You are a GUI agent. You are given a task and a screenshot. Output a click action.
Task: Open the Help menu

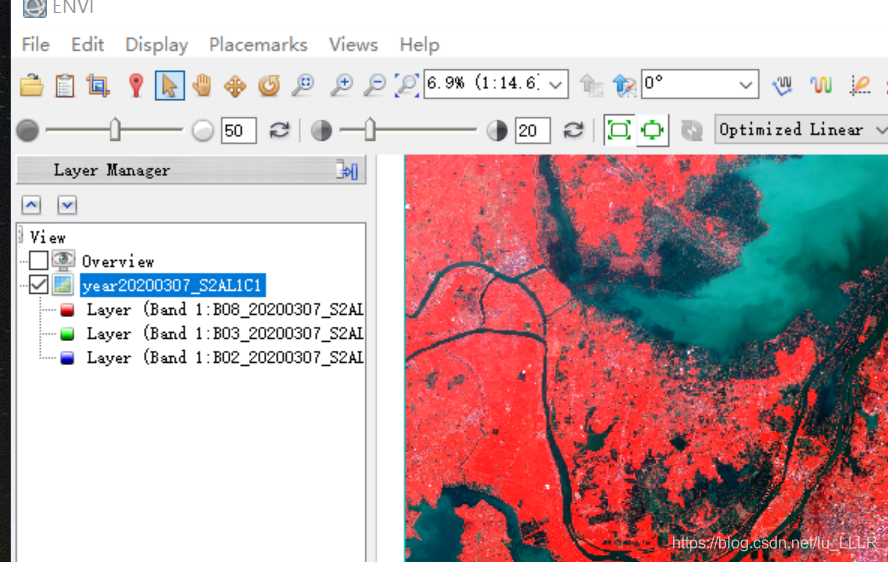click(x=419, y=45)
